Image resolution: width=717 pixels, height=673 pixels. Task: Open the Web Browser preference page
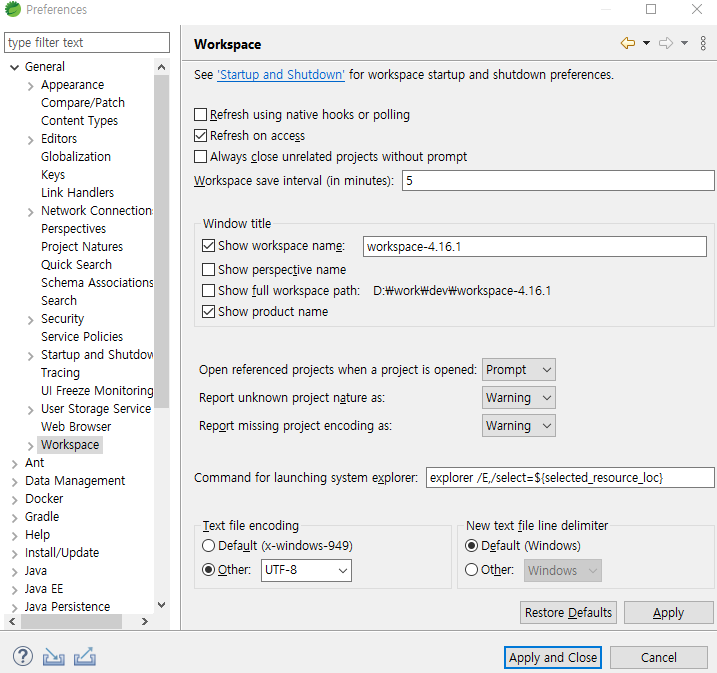tap(76, 427)
